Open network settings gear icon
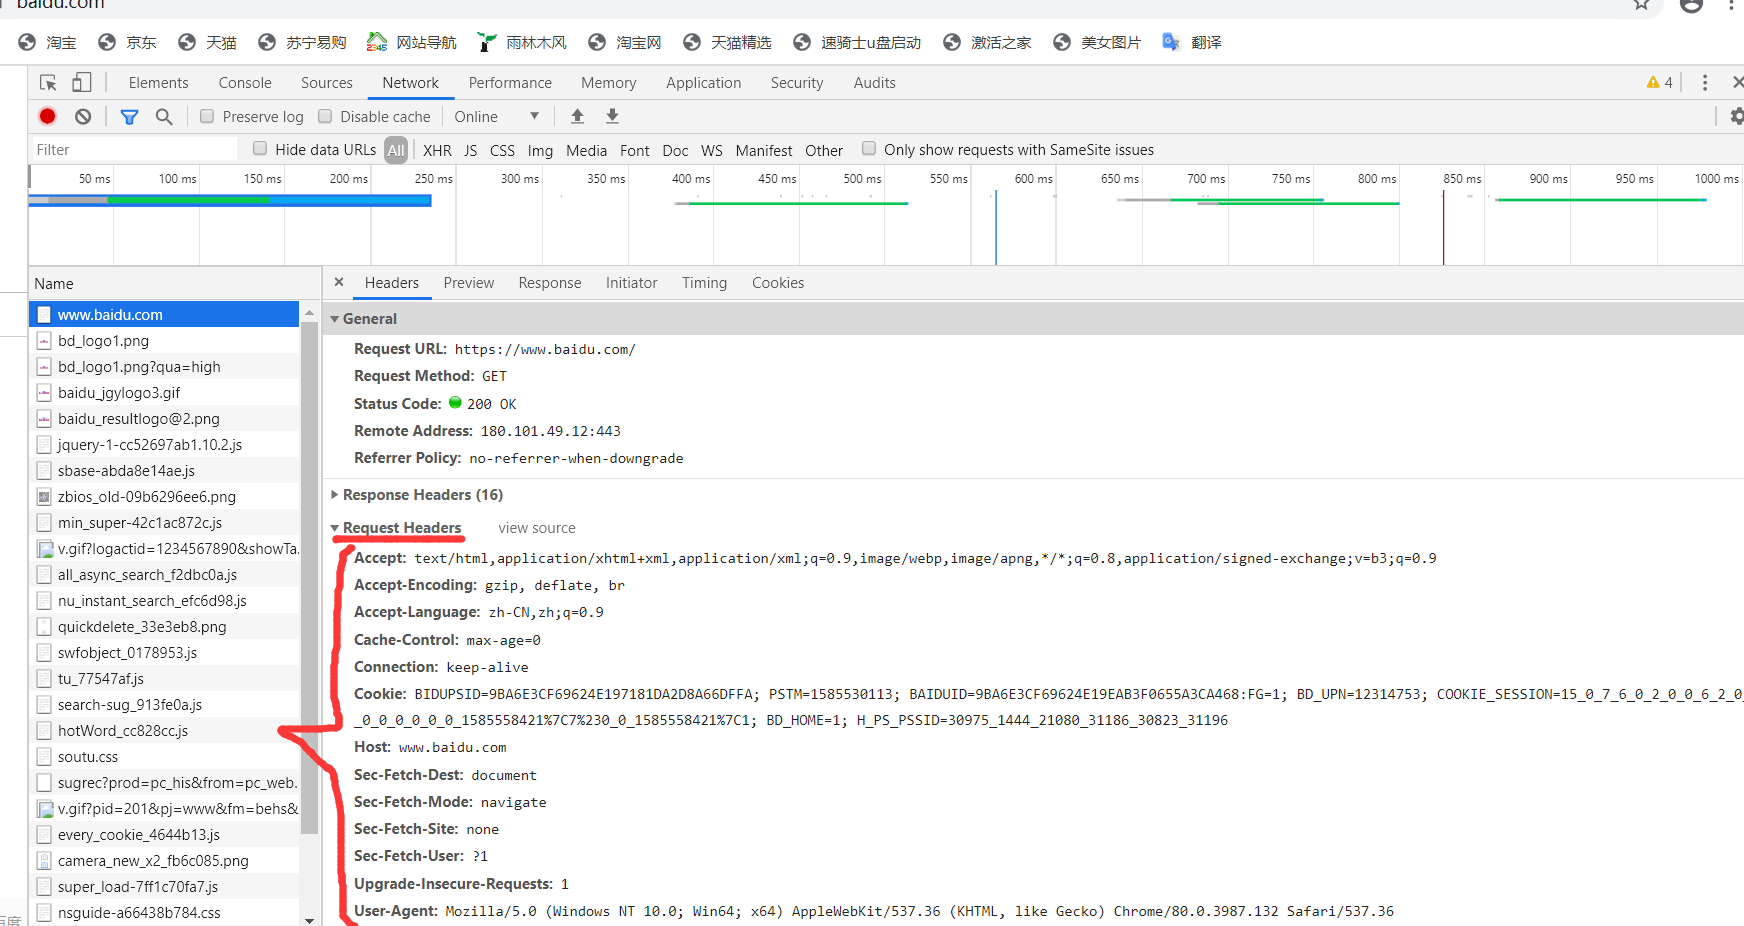The image size is (1744, 926). [x=1737, y=116]
